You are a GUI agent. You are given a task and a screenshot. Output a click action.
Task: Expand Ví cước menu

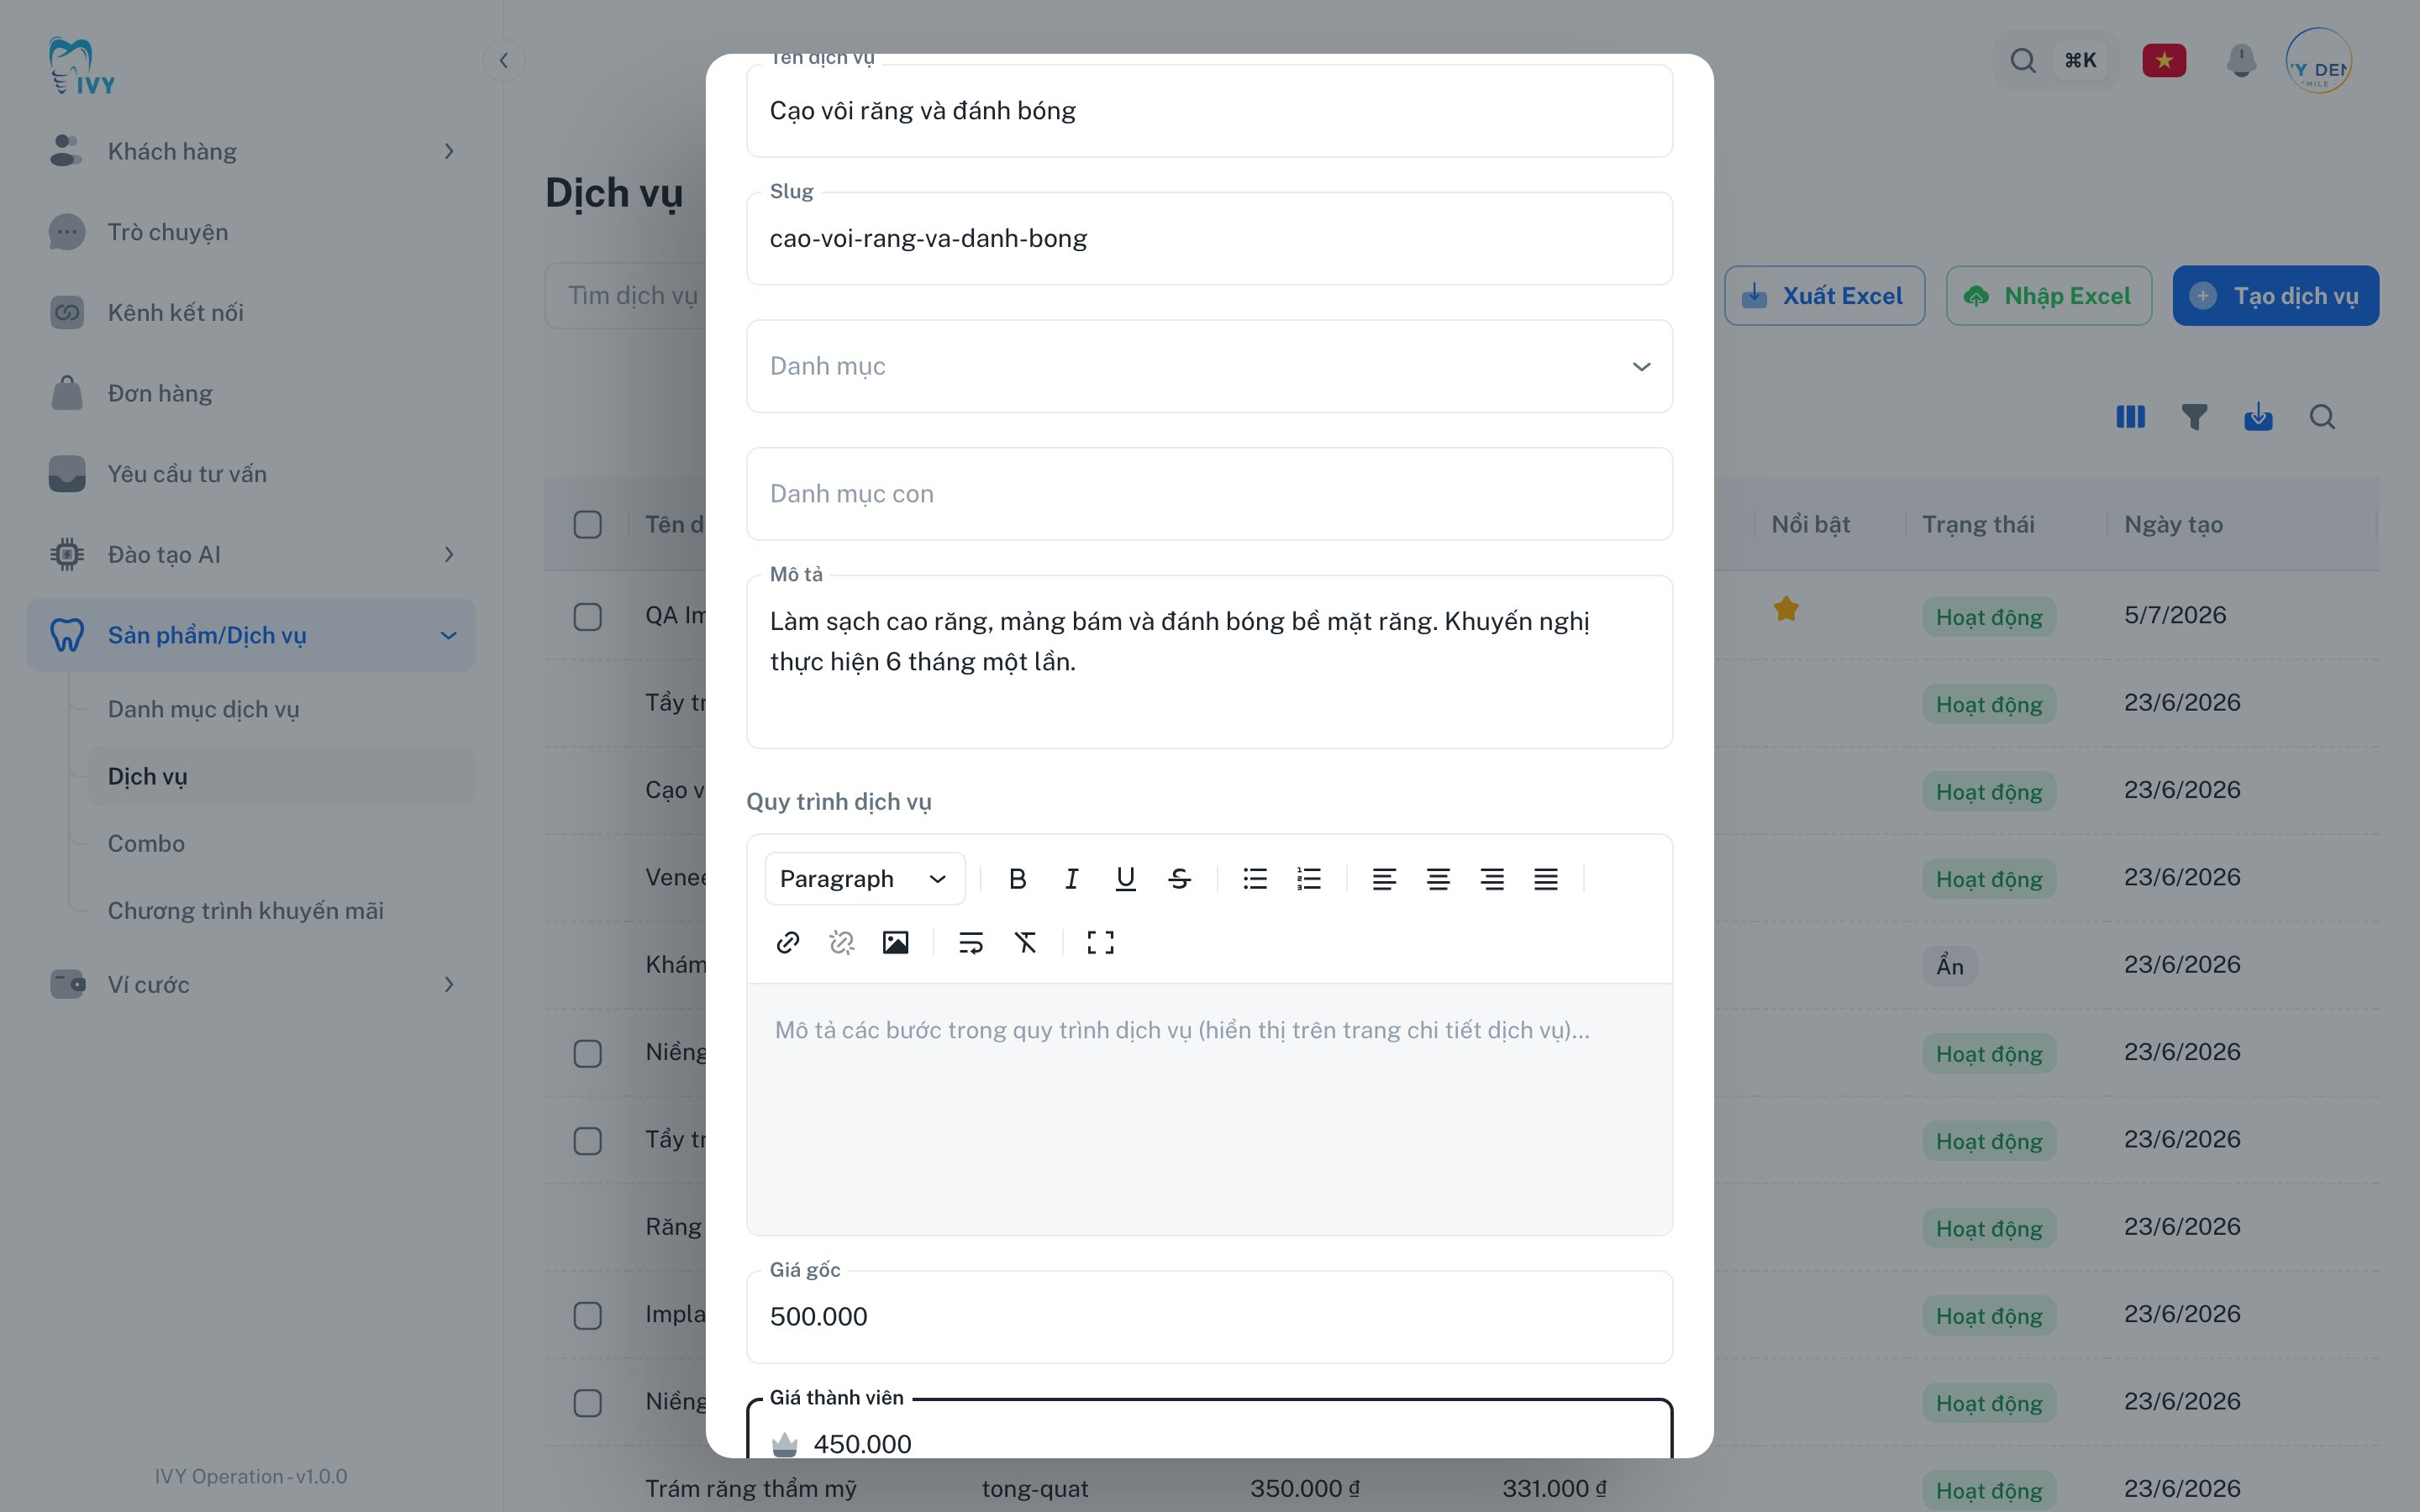click(251, 984)
